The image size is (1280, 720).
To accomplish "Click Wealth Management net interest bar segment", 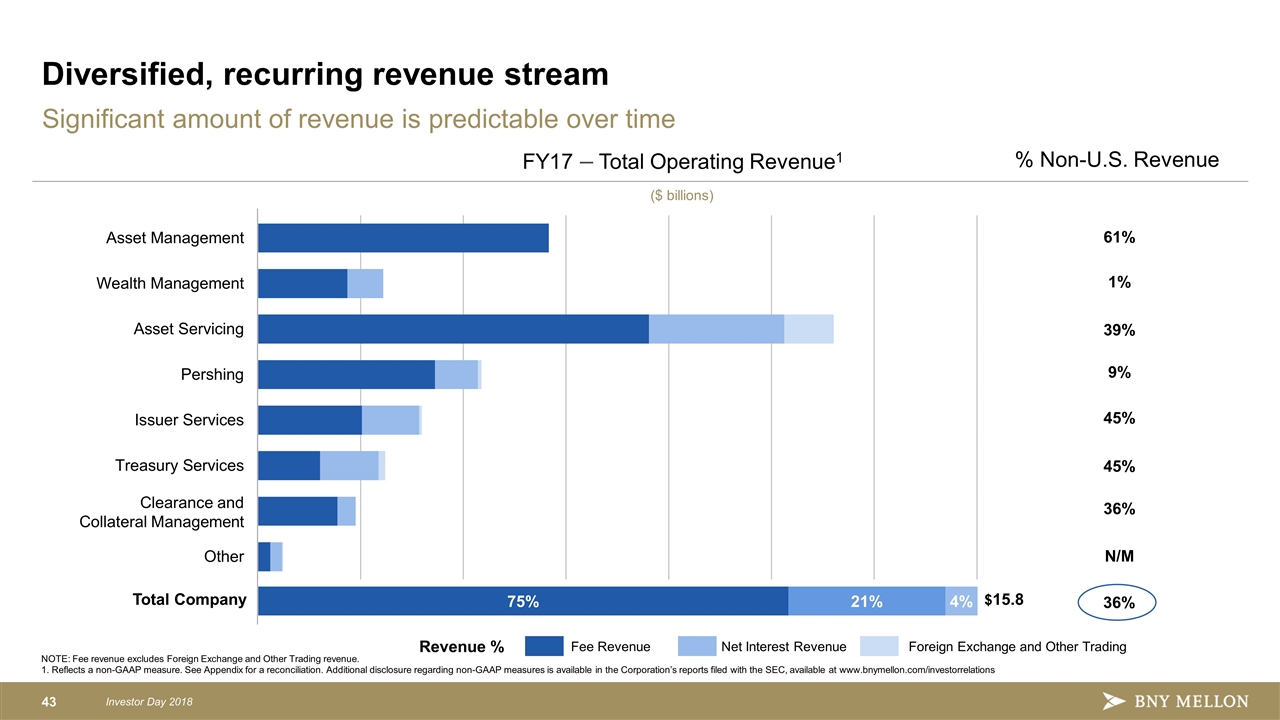I will (x=366, y=284).
